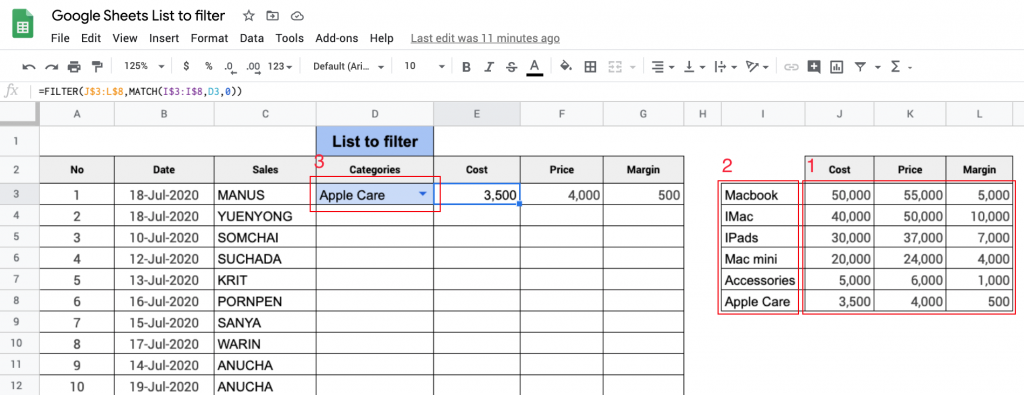
Task: Star this spreadsheet document
Action: (249, 16)
